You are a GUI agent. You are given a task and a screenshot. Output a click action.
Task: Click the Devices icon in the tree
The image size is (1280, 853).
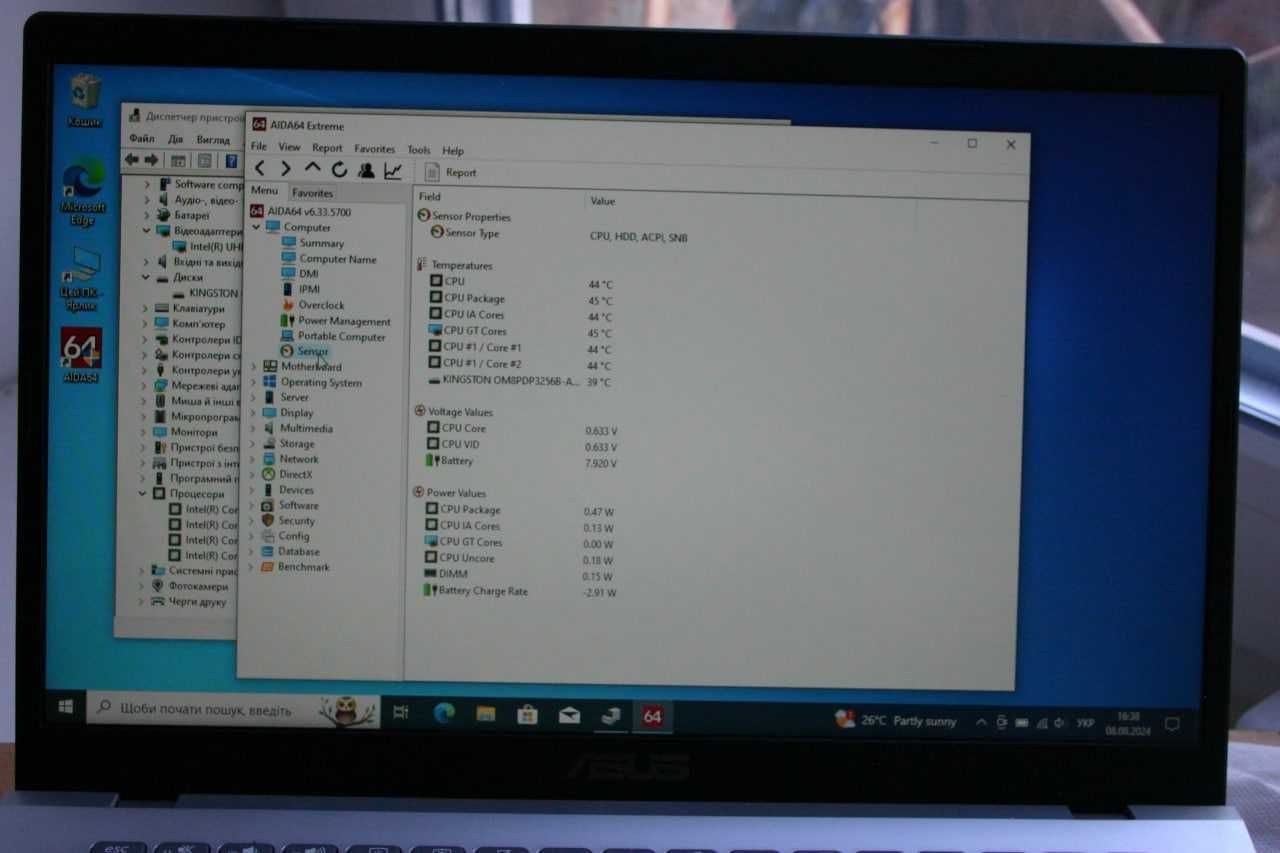[268, 490]
